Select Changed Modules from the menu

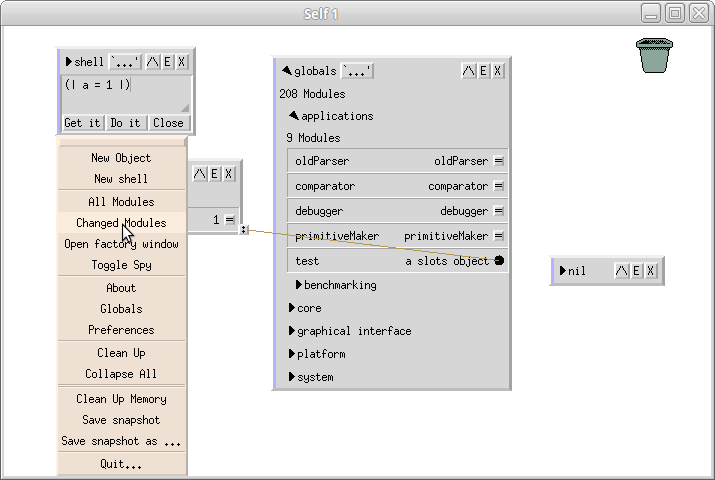(121, 223)
